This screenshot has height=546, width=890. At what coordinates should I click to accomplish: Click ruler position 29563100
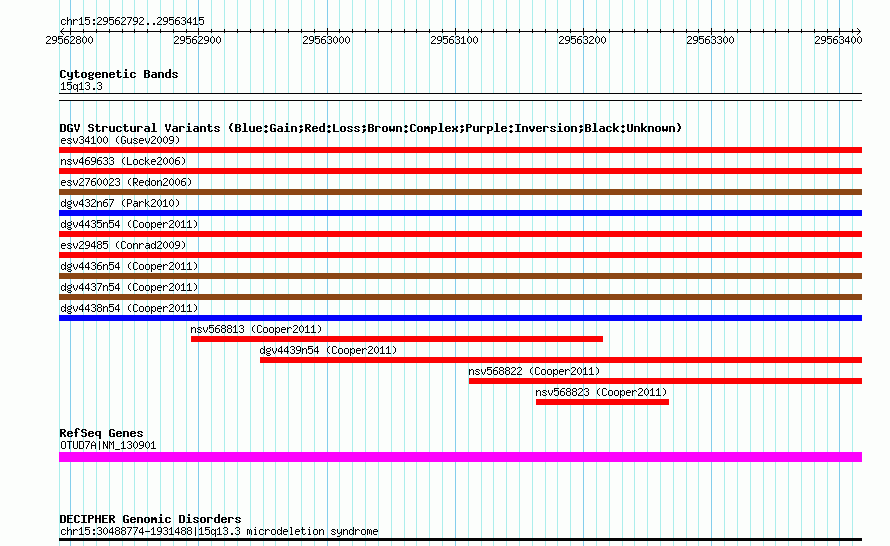(x=455, y=40)
